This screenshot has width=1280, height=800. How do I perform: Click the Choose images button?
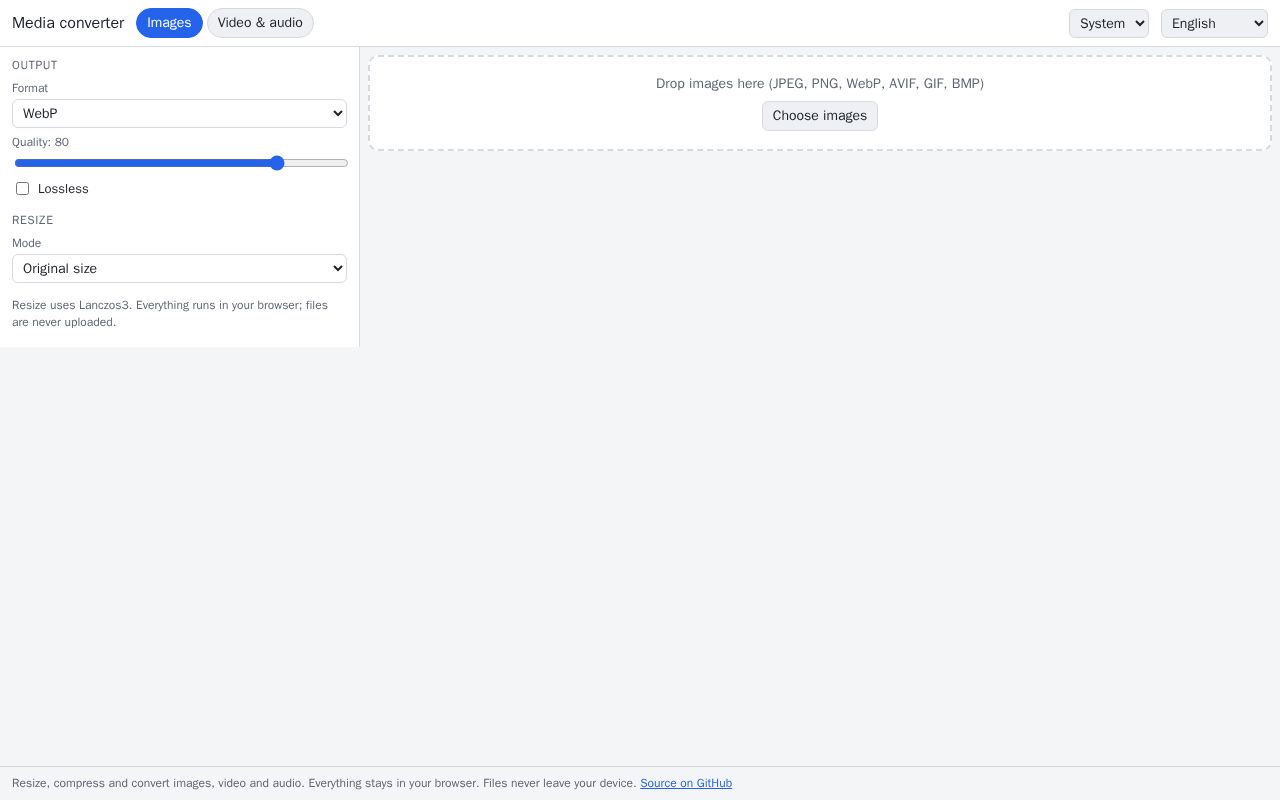pyautogui.click(x=820, y=116)
